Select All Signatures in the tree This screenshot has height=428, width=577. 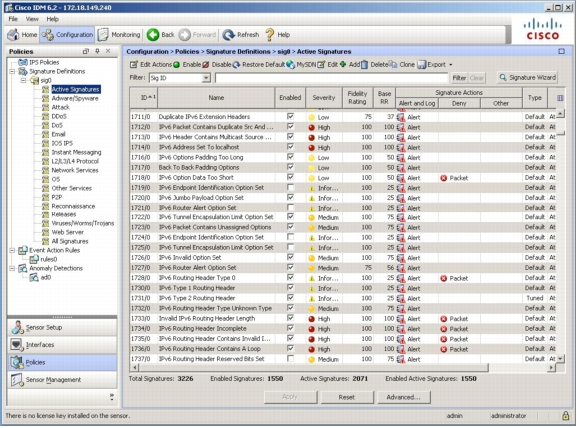click(70, 241)
